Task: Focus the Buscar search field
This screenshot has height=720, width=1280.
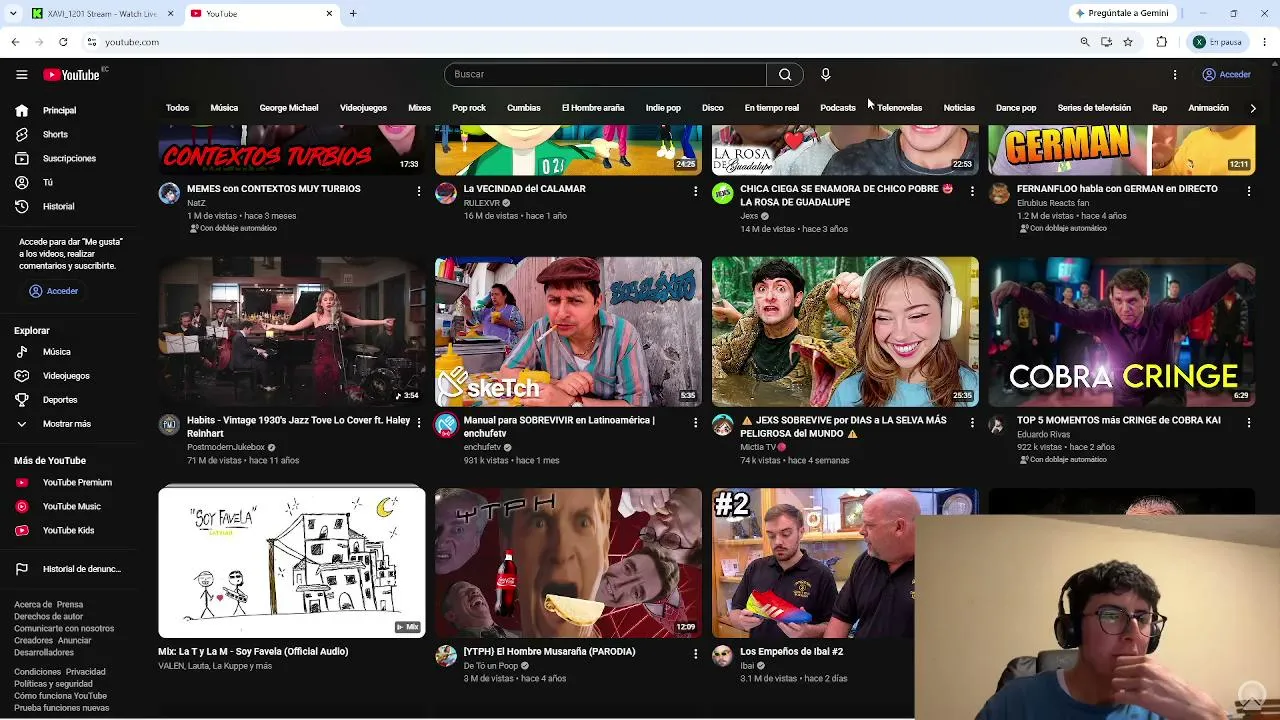Action: 605,74
